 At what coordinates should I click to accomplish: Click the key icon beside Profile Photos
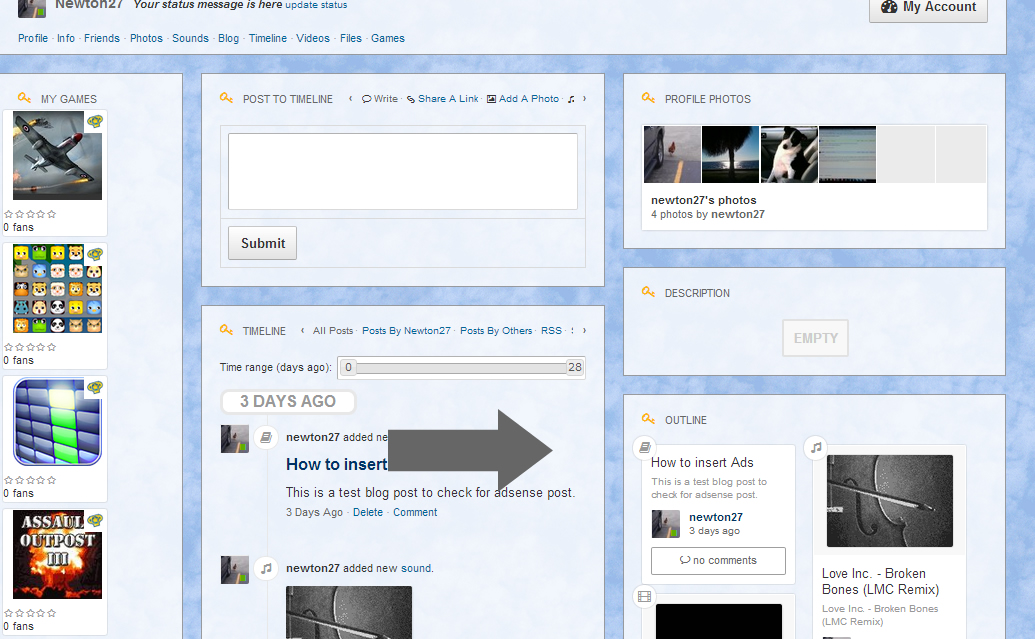tap(649, 98)
